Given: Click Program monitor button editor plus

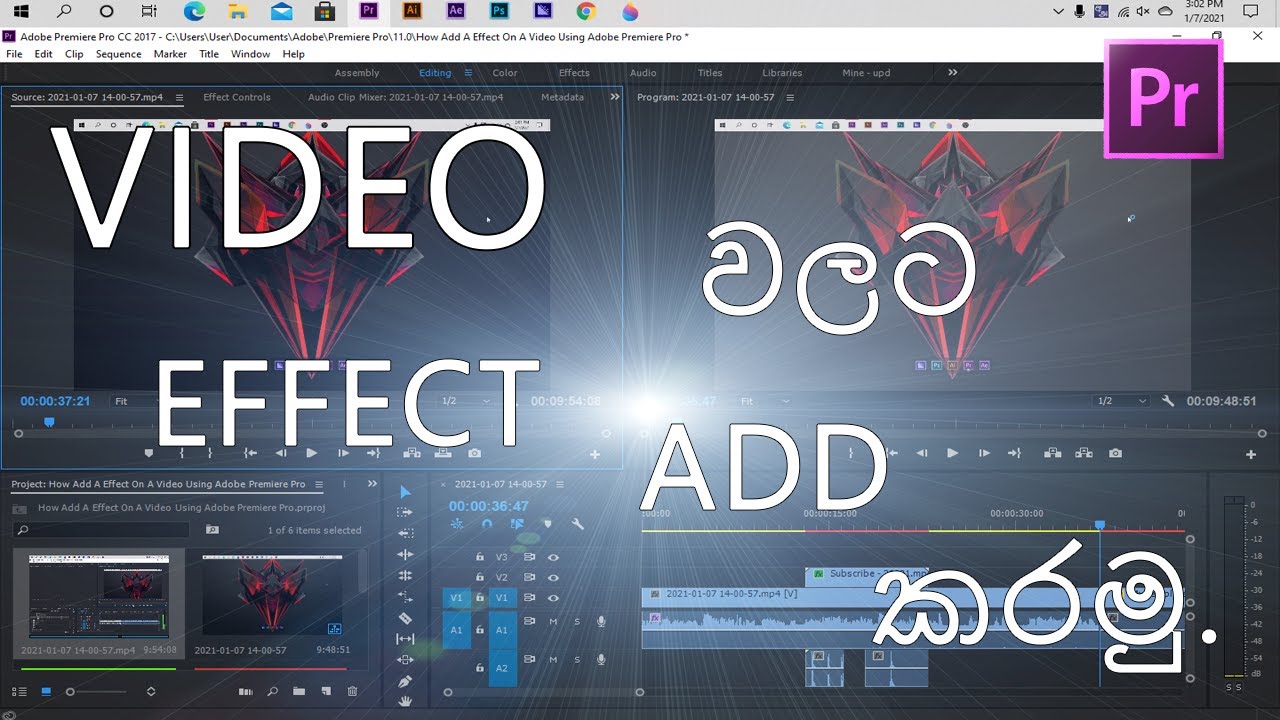Looking at the screenshot, I should click(x=1250, y=454).
